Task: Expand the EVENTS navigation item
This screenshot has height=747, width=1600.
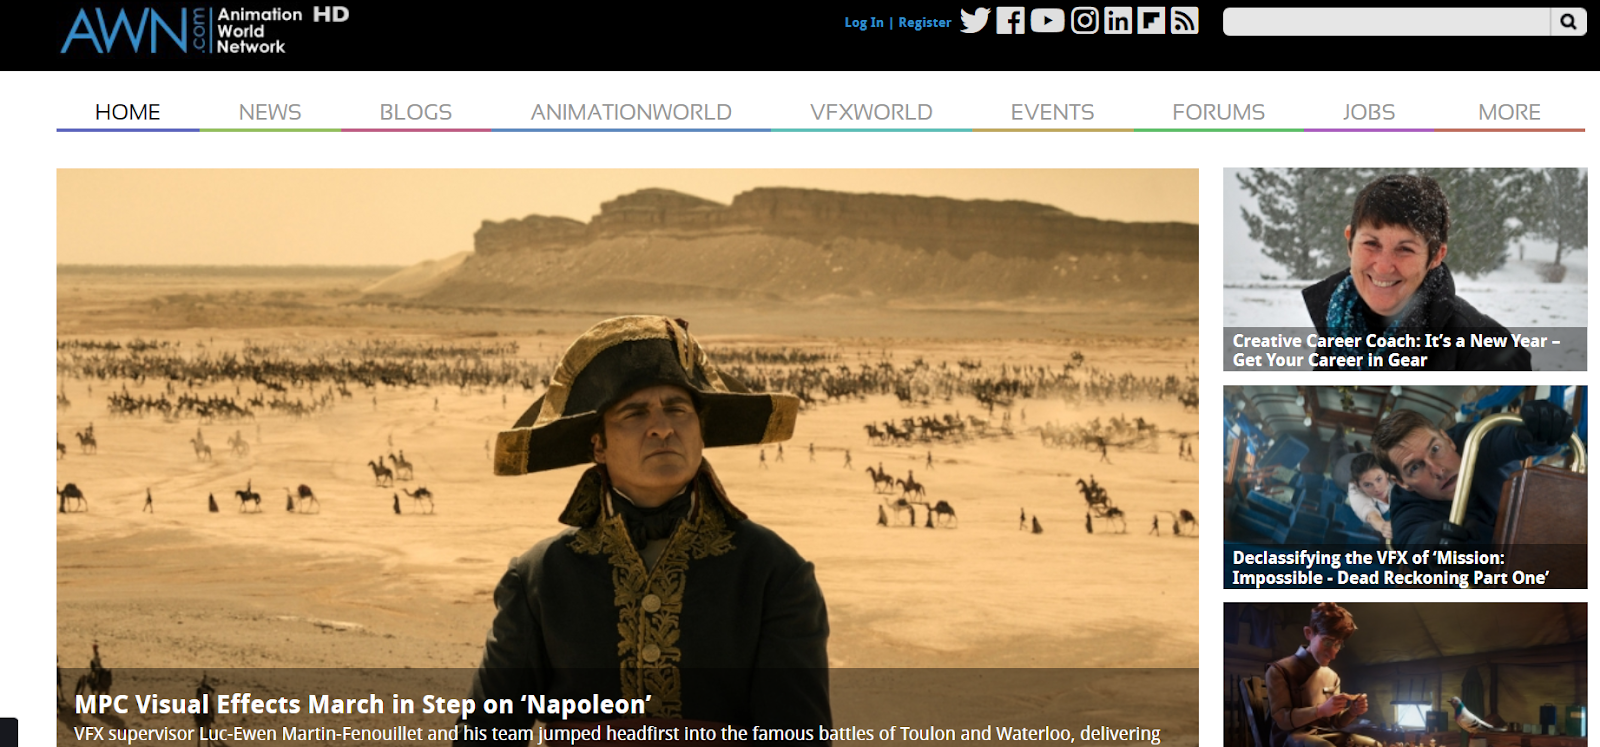Action: 1052,112
